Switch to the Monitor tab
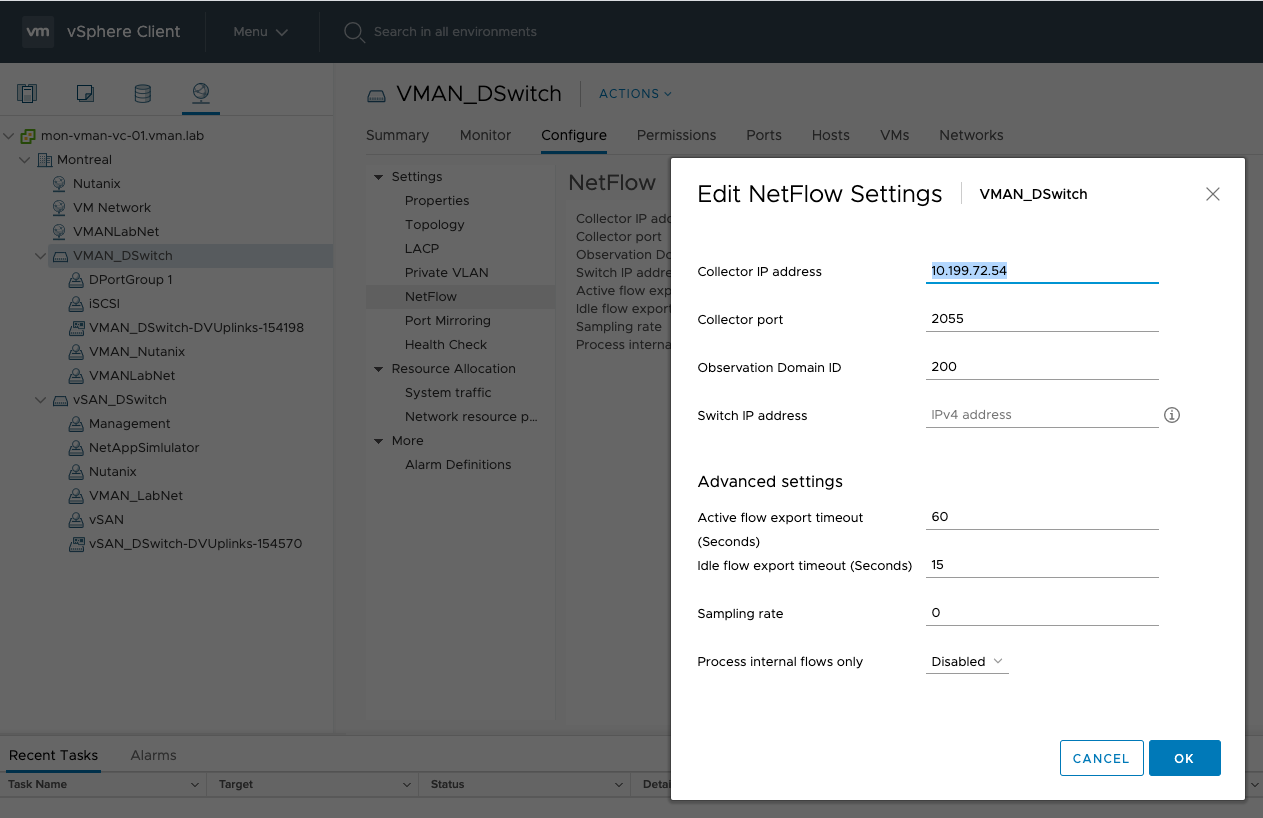The height and width of the screenshot is (818, 1263). click(x=485, y=135)
